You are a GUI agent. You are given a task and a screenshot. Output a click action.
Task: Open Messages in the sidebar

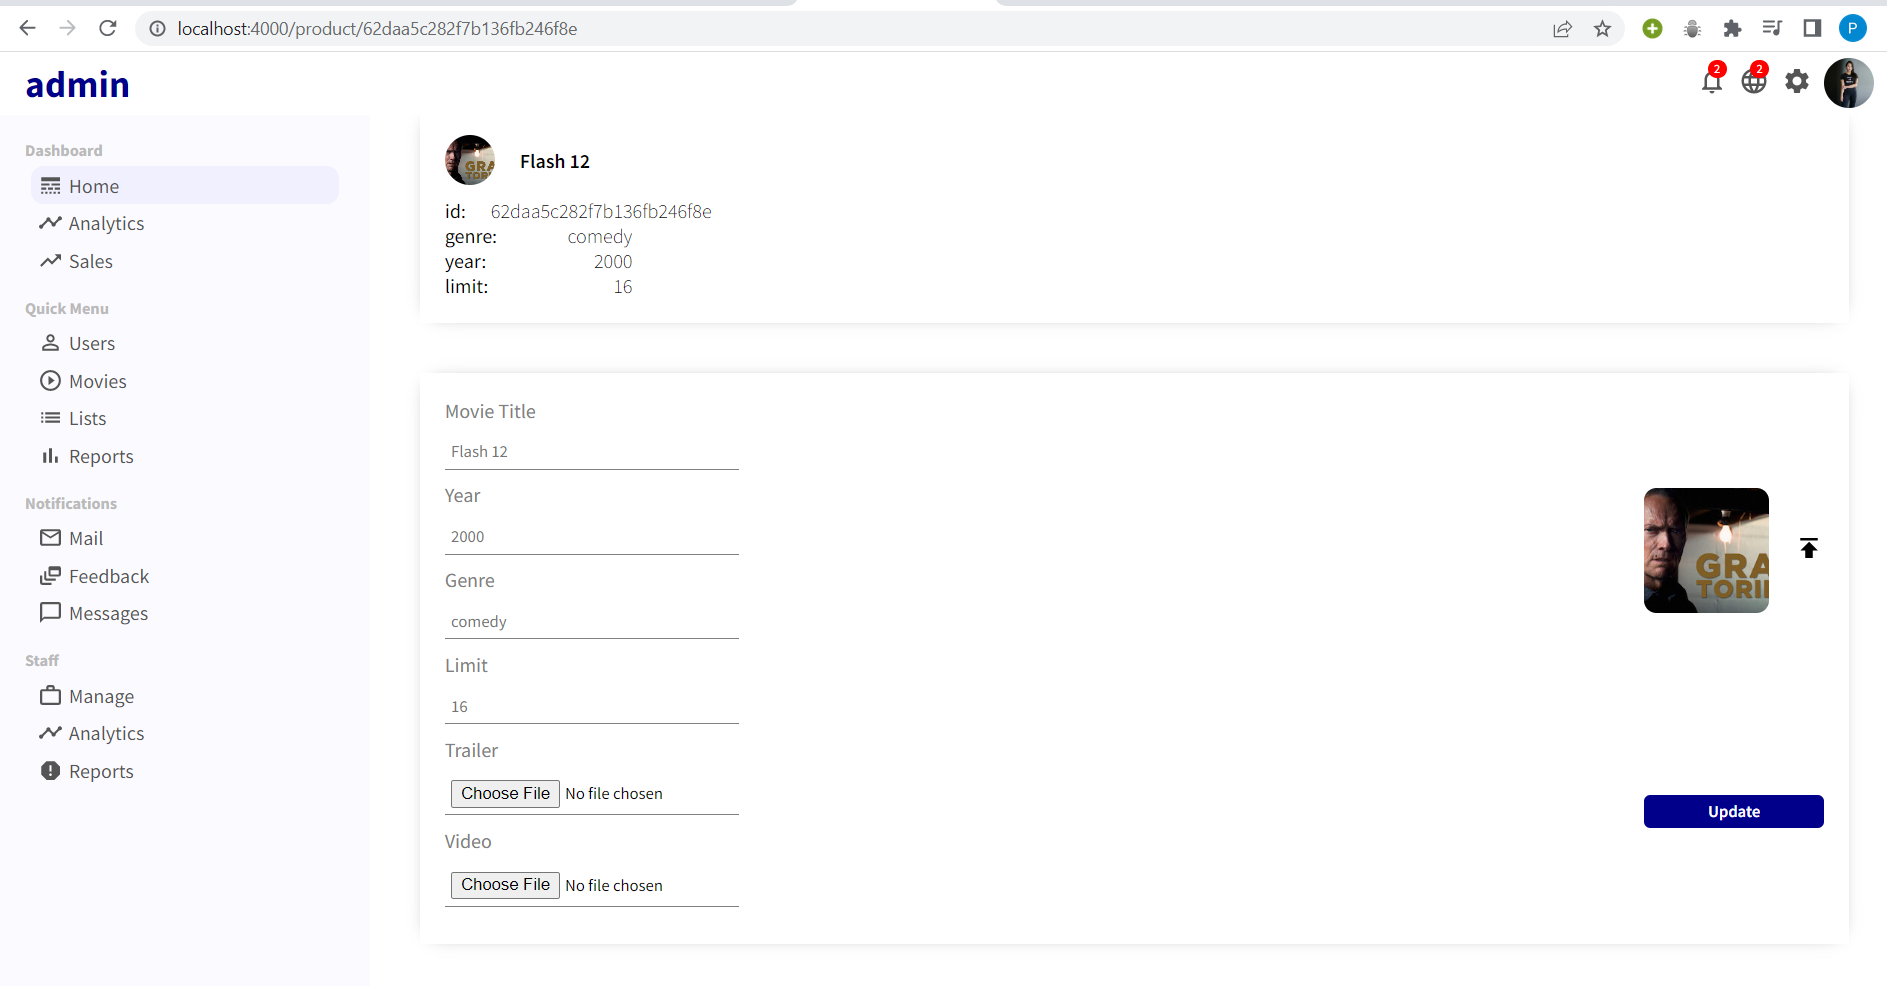click(108, 612)
